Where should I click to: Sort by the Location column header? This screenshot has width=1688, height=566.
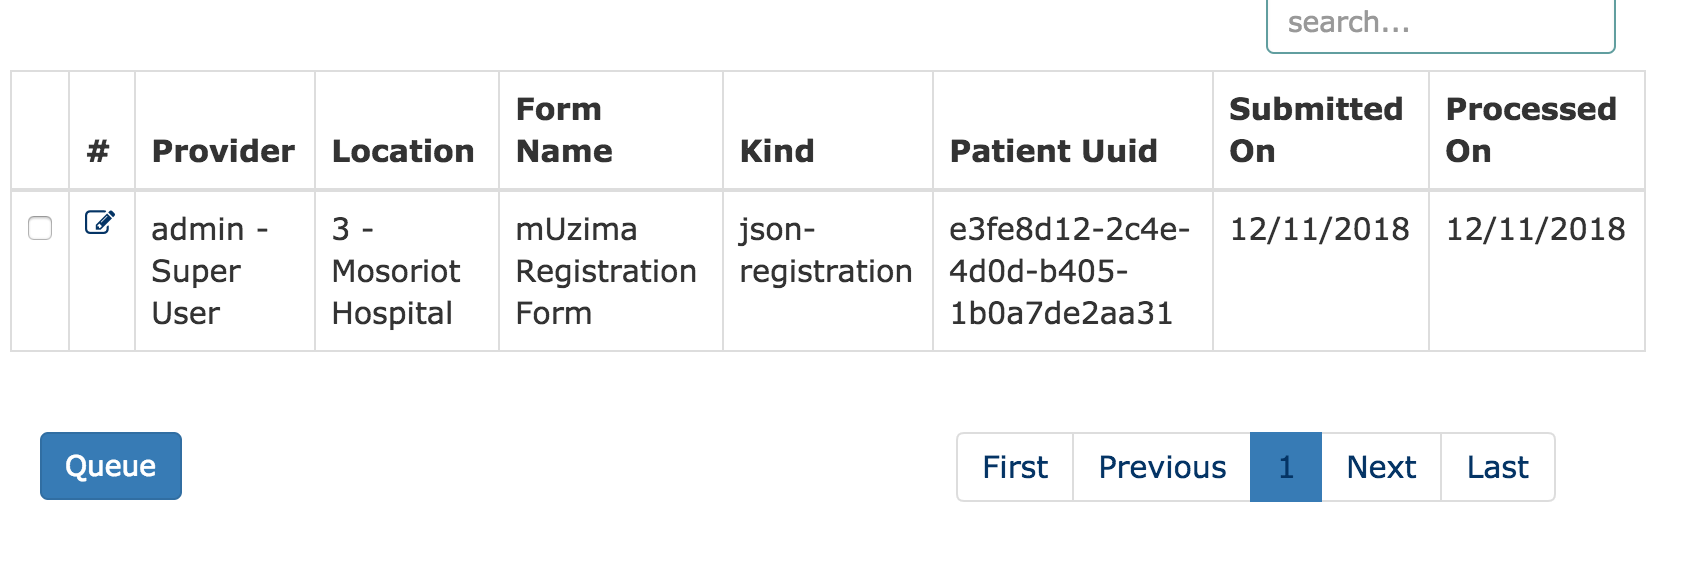tap(403, 151)
